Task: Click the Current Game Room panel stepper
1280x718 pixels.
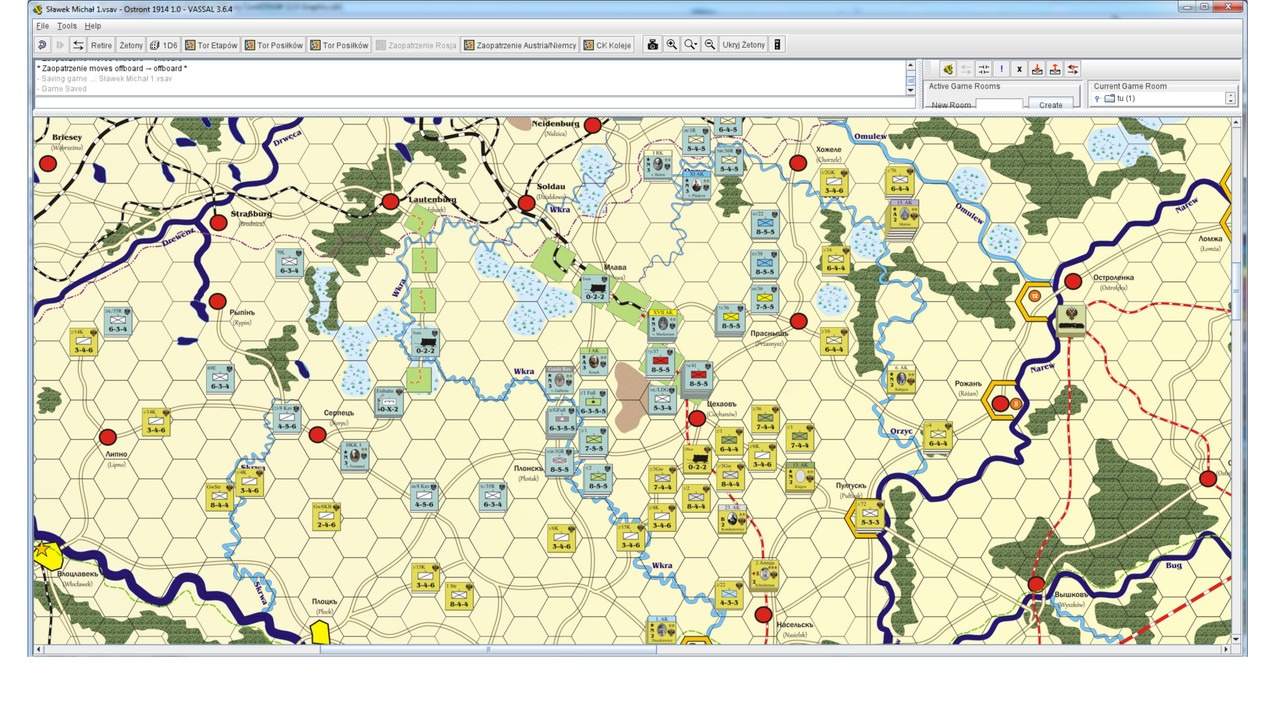Action: [1231, 98]
